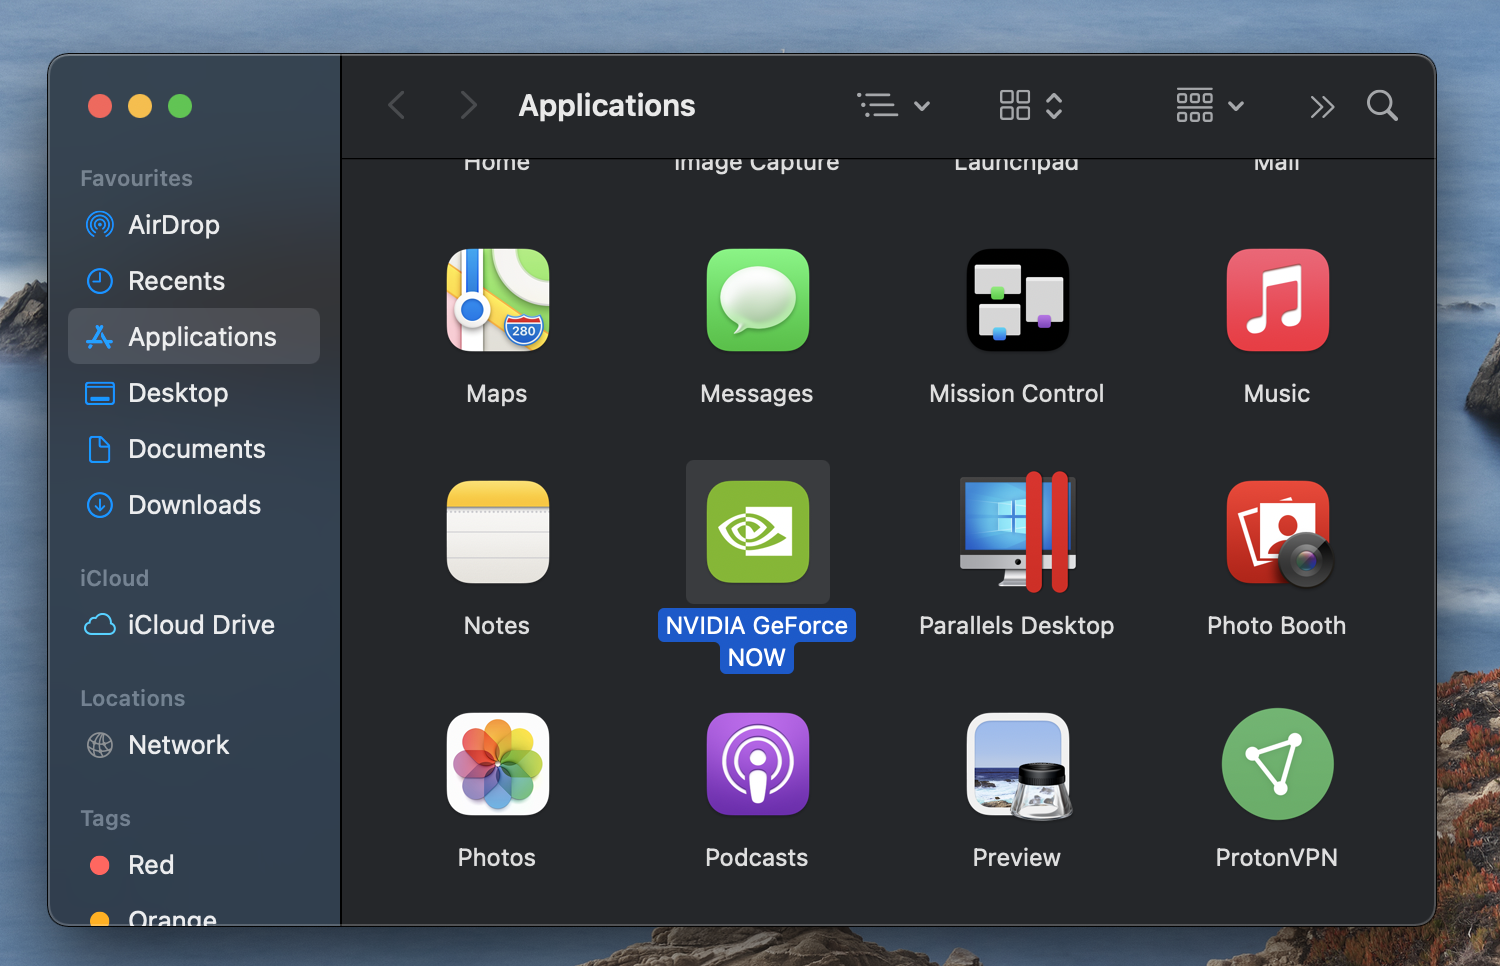The image size is (1500, 966).
Task: Open Documents folder in sidebar
Action: pos(194,449)
